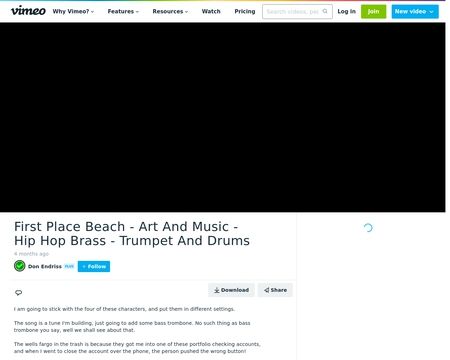
Task: Open the New video dropdown button
Action: [415, 11]
